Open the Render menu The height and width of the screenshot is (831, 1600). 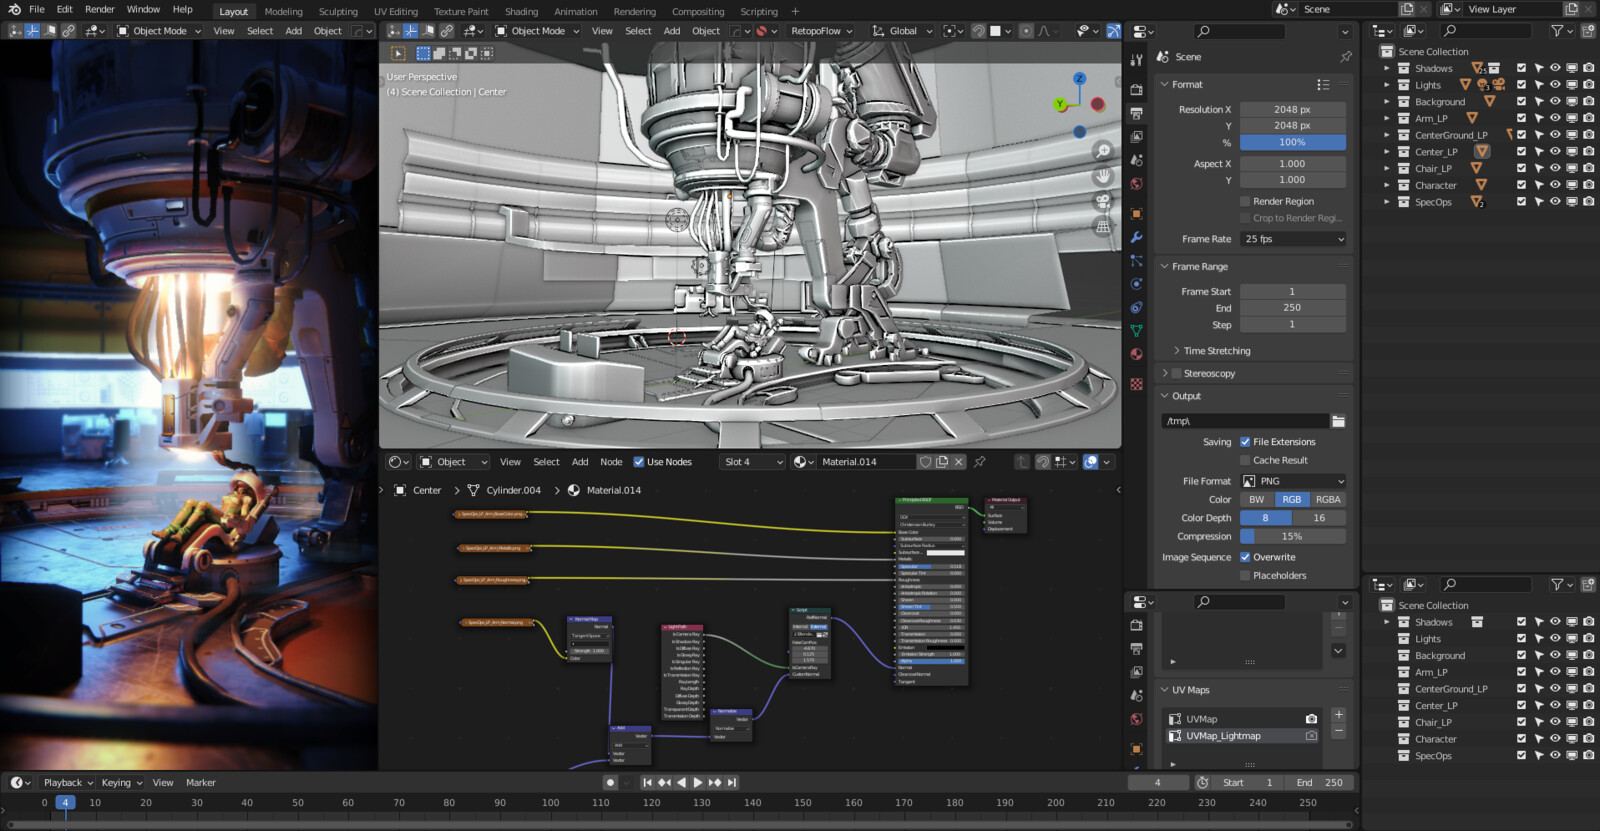coord(100,9)
